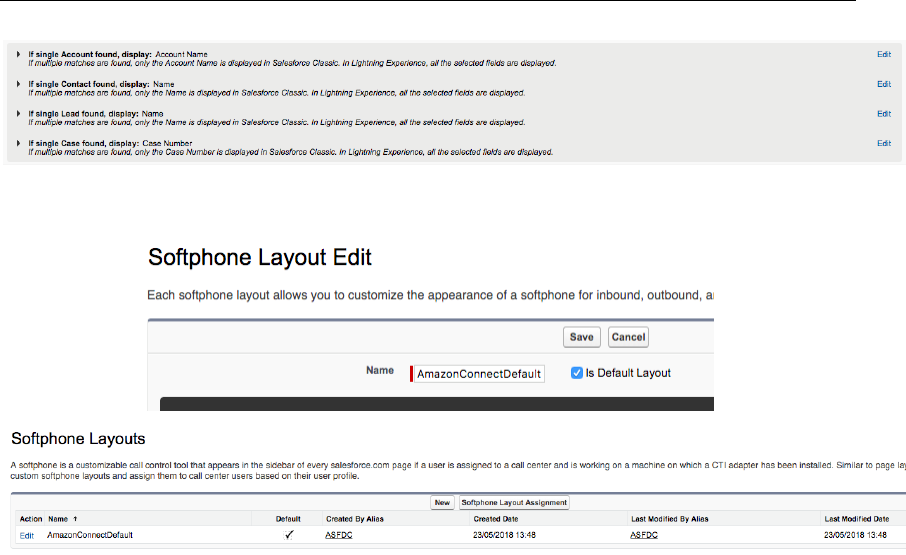Expand the single Case found section

(19, 144)
